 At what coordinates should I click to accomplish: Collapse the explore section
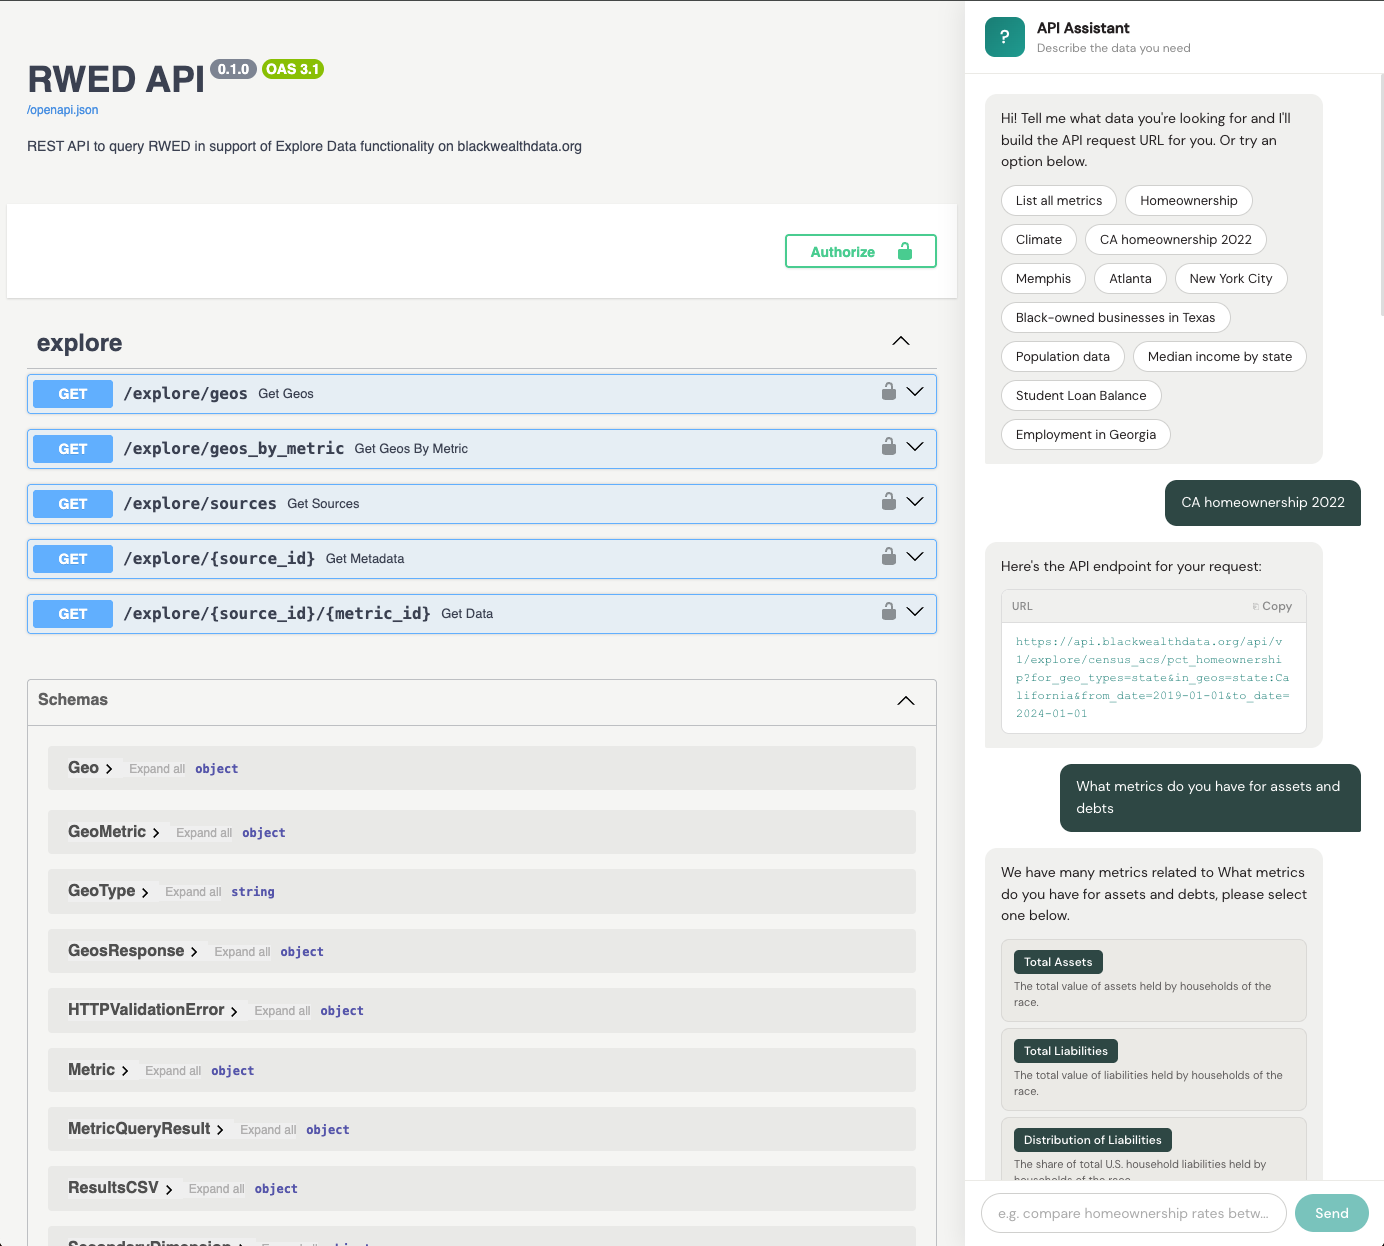tap(901, 341)
